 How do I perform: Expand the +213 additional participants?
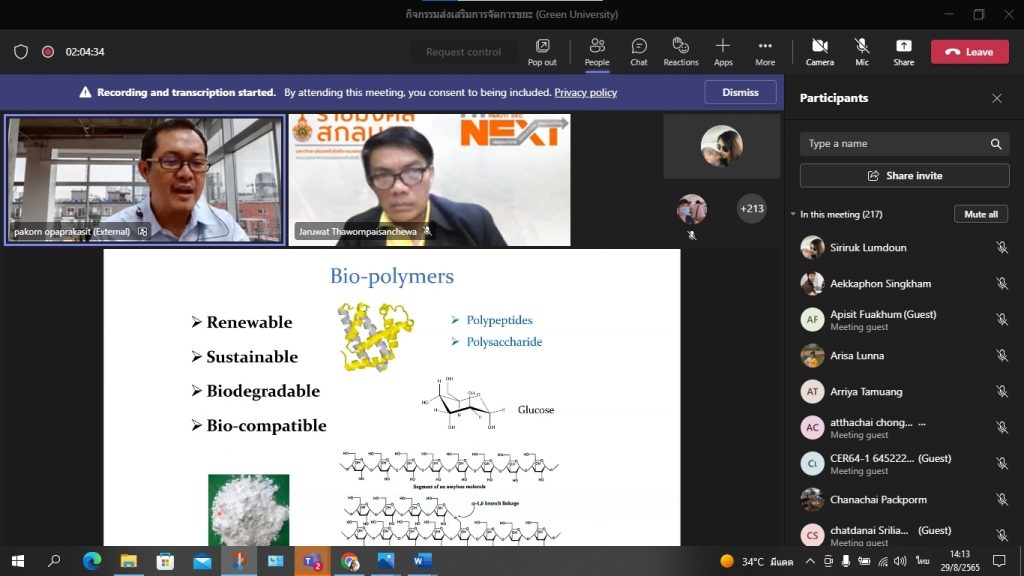[751, 209]
